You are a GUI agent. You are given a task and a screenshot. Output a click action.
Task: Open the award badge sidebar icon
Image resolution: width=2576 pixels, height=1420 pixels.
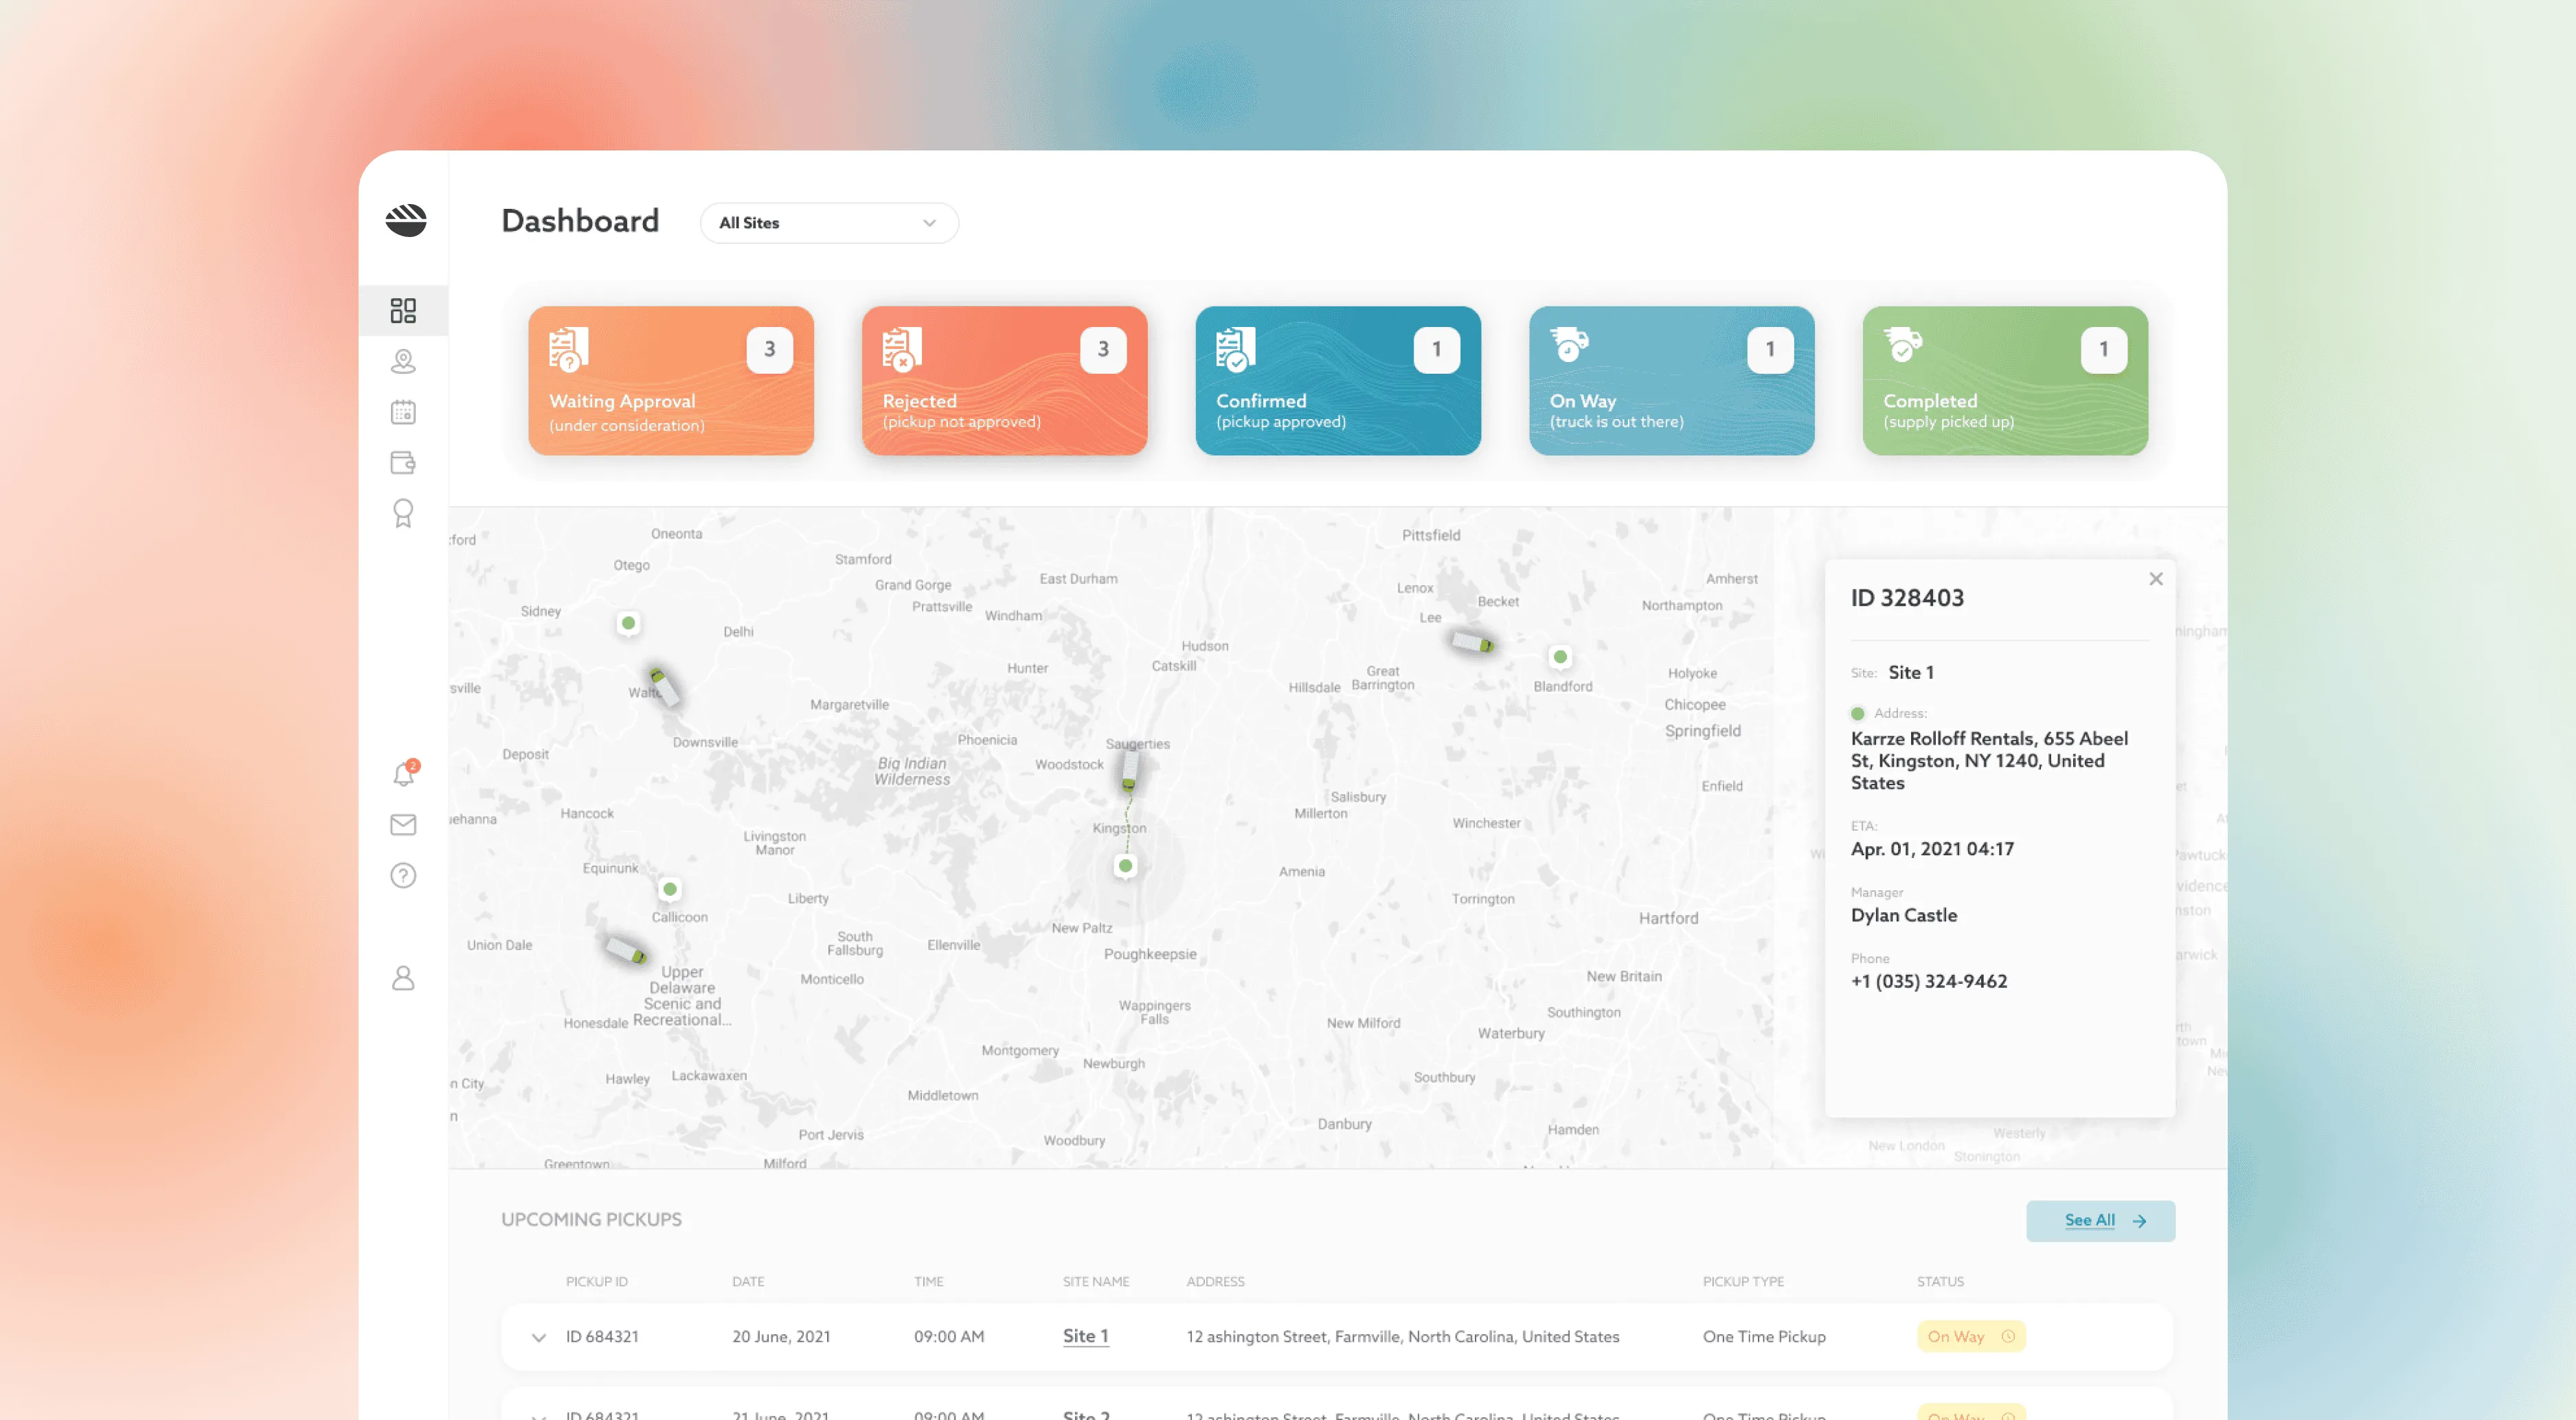[x=403, y=513]
